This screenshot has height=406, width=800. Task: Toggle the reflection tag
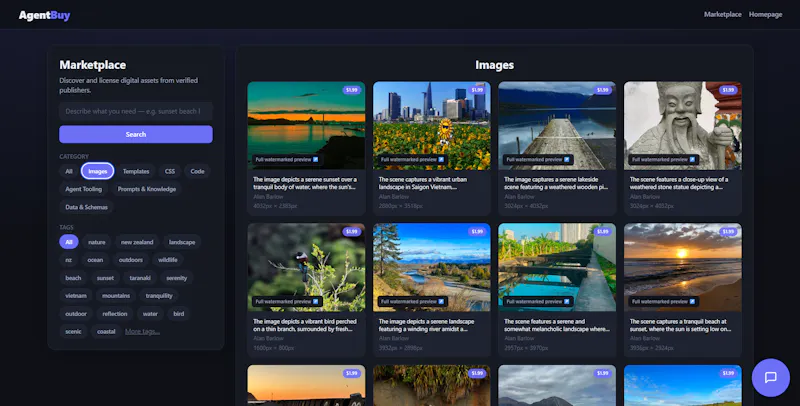(115, 314)
